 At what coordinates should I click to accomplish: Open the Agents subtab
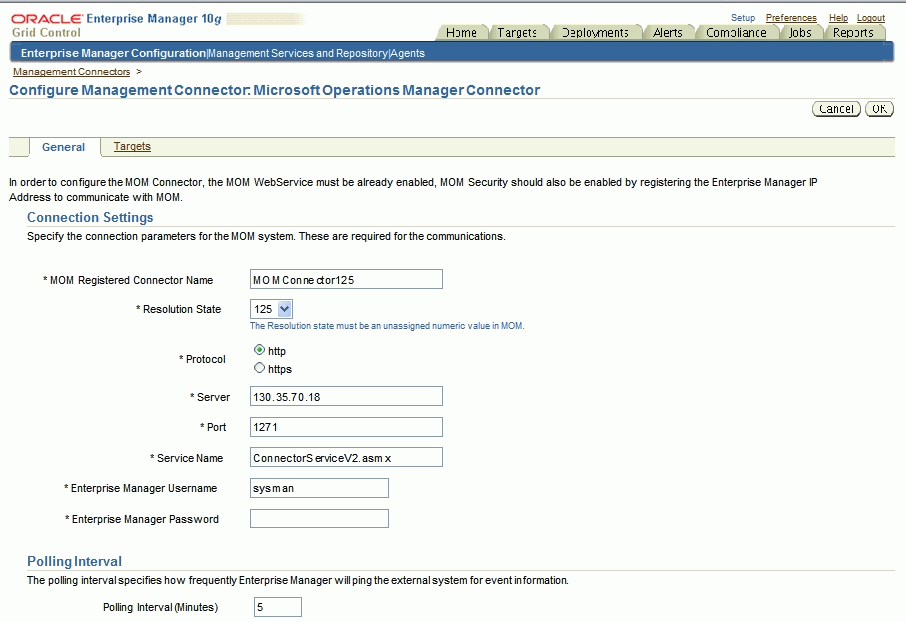pyautogui.click(x=407, y=53)
